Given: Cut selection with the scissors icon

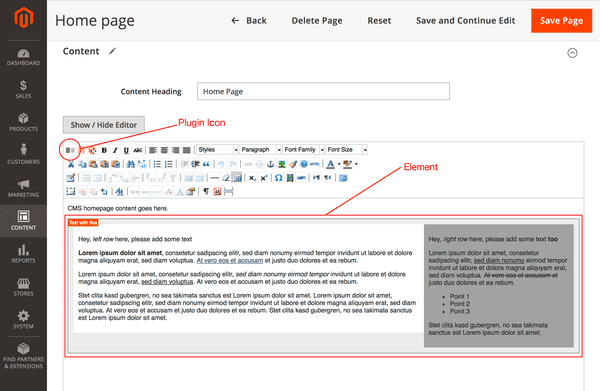Looking at the screenshot, I should coord(71,164).
